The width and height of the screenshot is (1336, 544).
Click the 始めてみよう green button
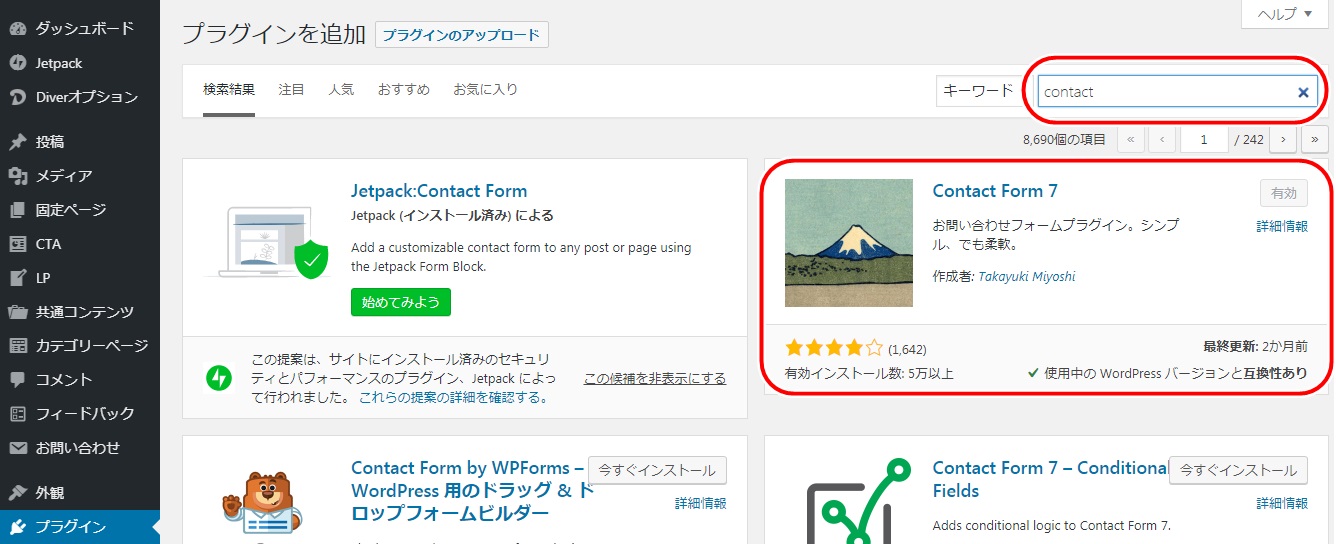[x=400, y=302]
